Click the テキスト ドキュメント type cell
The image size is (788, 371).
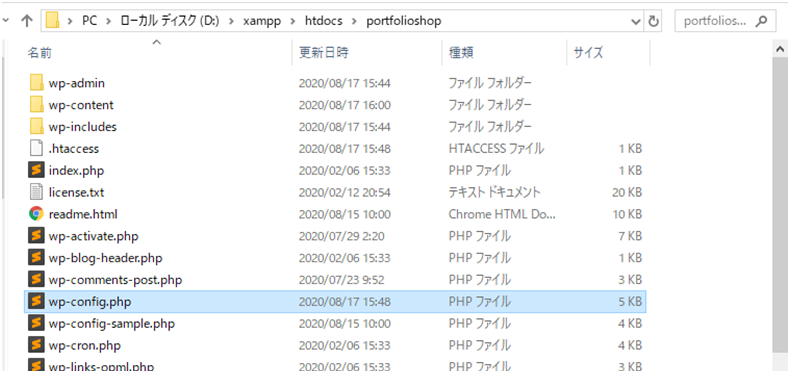tap(495, 192)
